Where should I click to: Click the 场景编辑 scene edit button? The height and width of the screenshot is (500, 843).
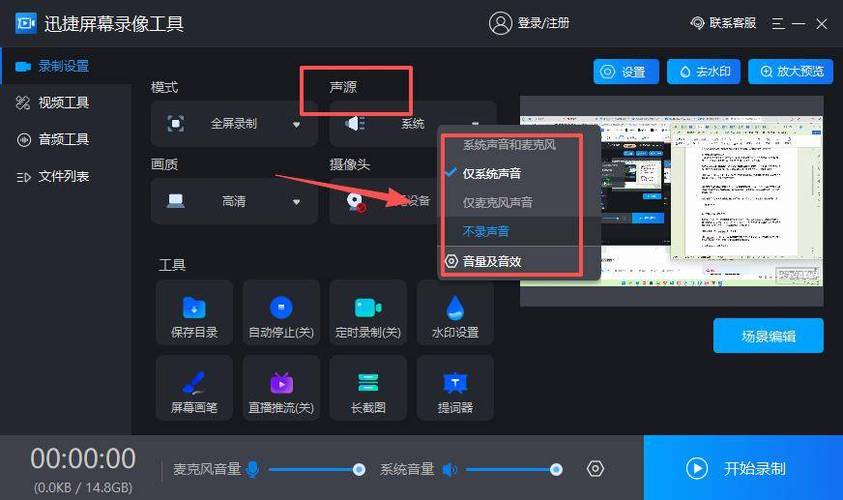click(x=768, y=336)
